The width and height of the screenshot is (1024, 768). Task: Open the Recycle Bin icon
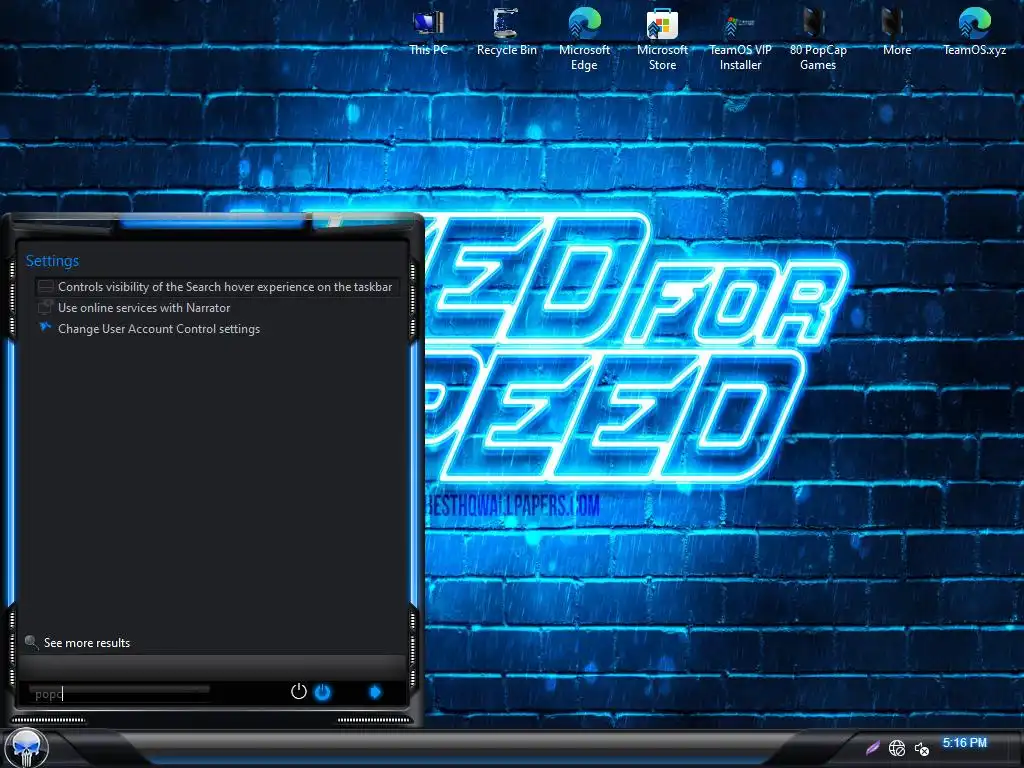point(506,31)
